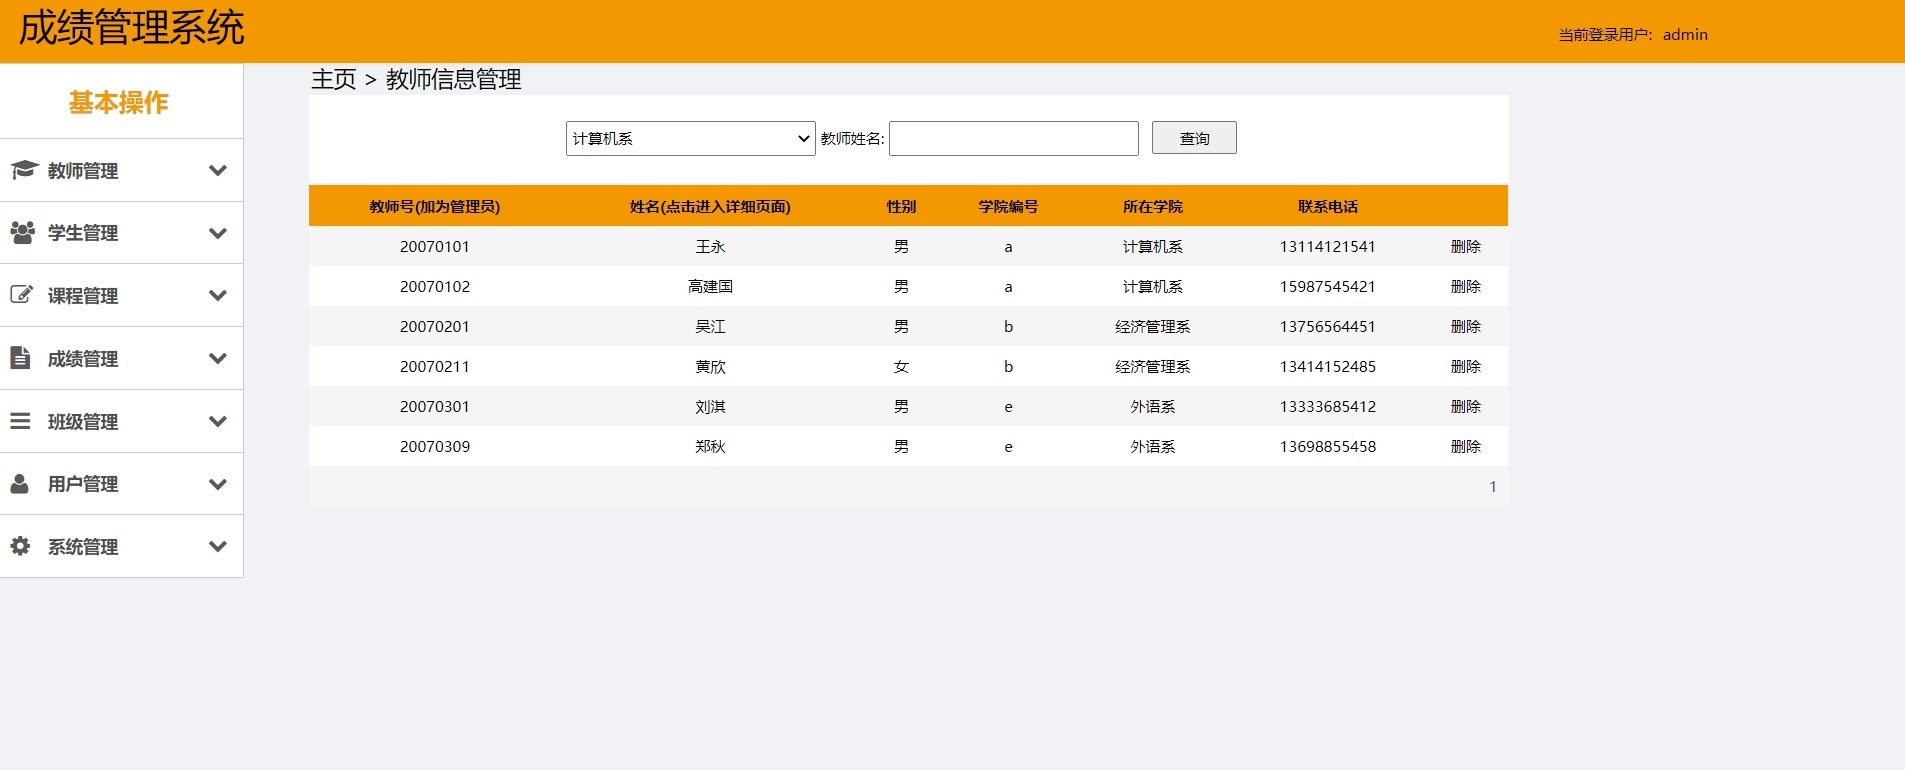The image size is (1905, 770).
Task: Click teacher number 20070211
Action: pos(435,366)
